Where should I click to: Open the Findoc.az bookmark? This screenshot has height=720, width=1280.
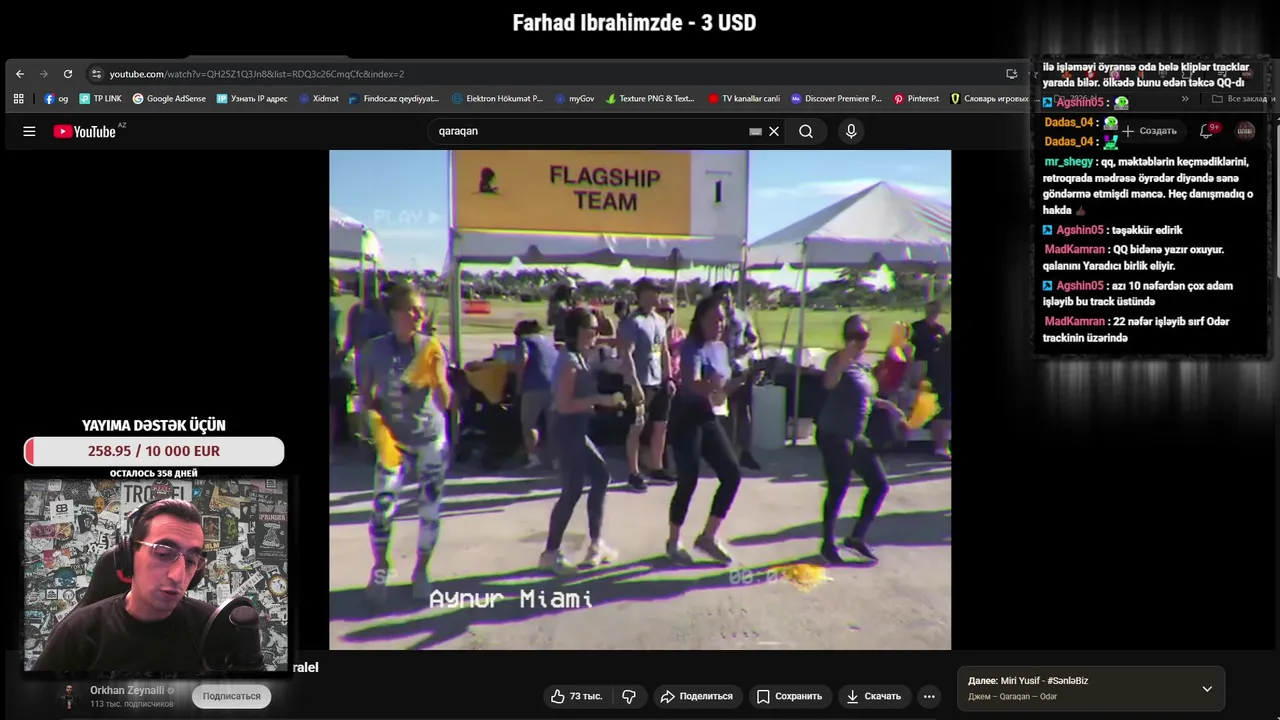click(394, 99)
